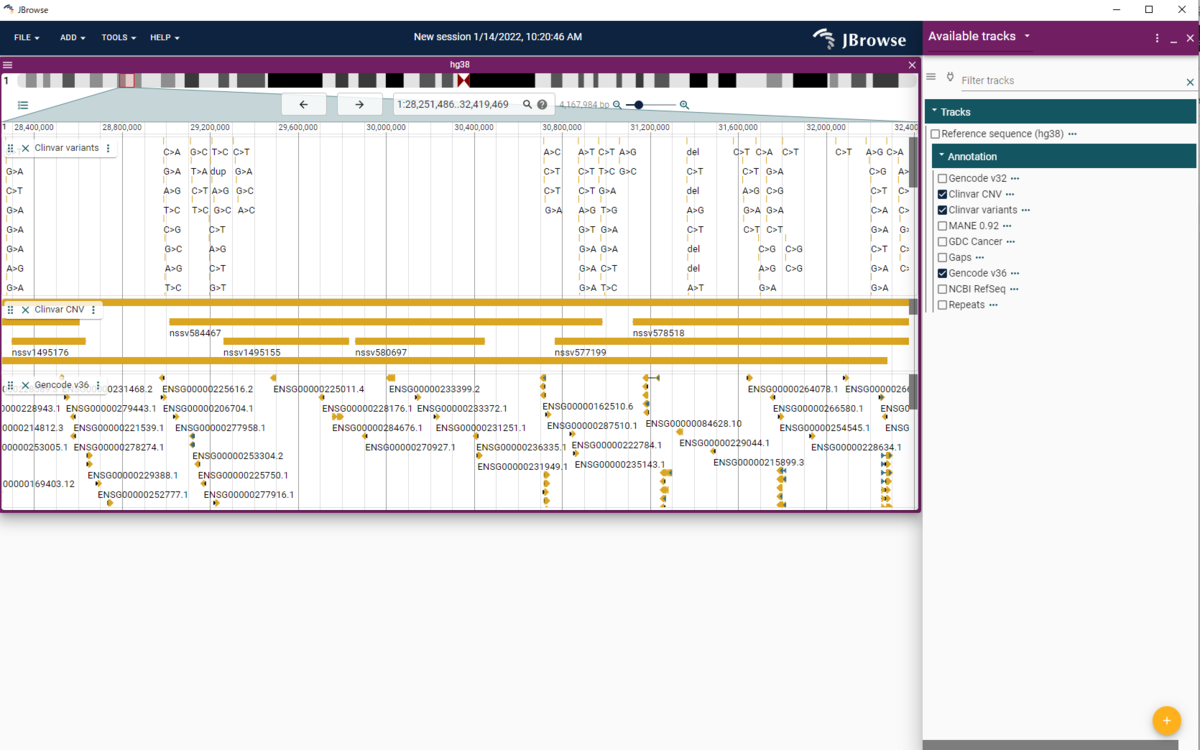Open GDC Cancer more options
This screenshot has height=750, width=1200.
(1010, 242)
